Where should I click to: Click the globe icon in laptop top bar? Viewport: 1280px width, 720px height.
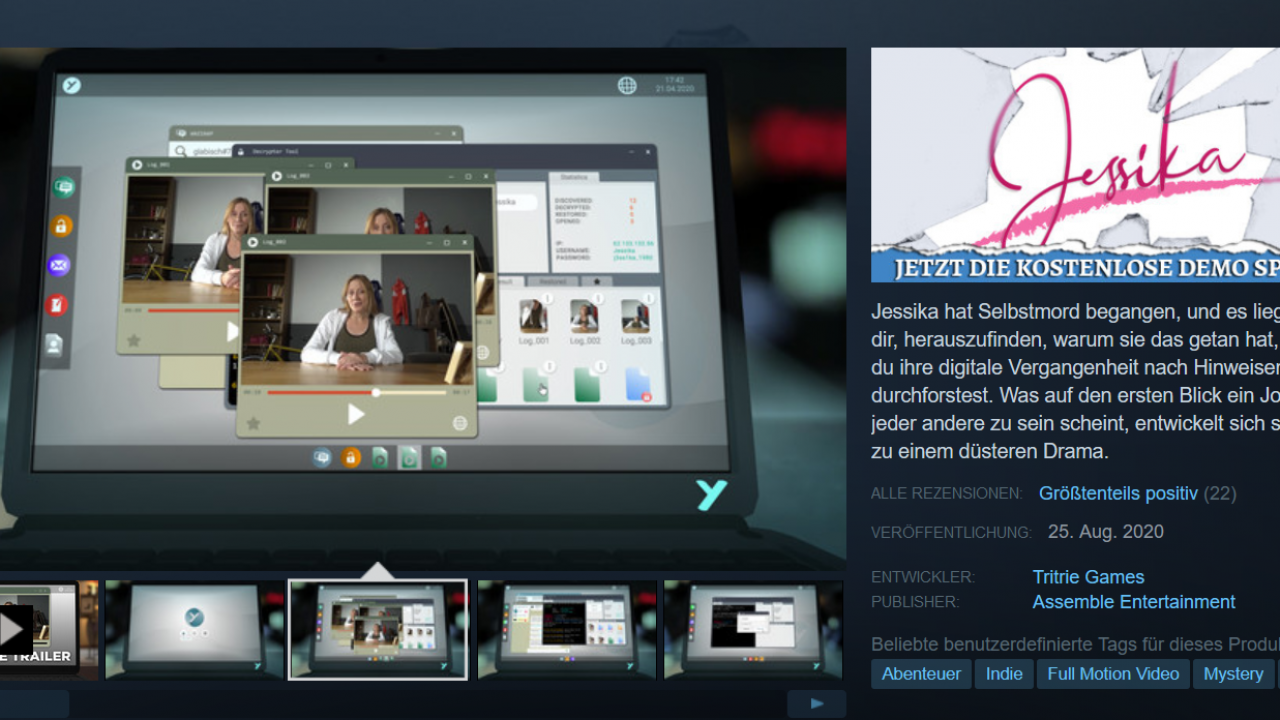coord(627,85)
